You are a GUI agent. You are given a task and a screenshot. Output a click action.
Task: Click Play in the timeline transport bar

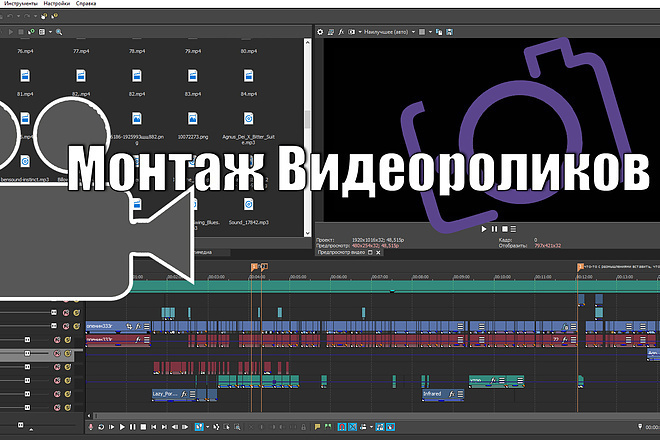pos(122,427)
